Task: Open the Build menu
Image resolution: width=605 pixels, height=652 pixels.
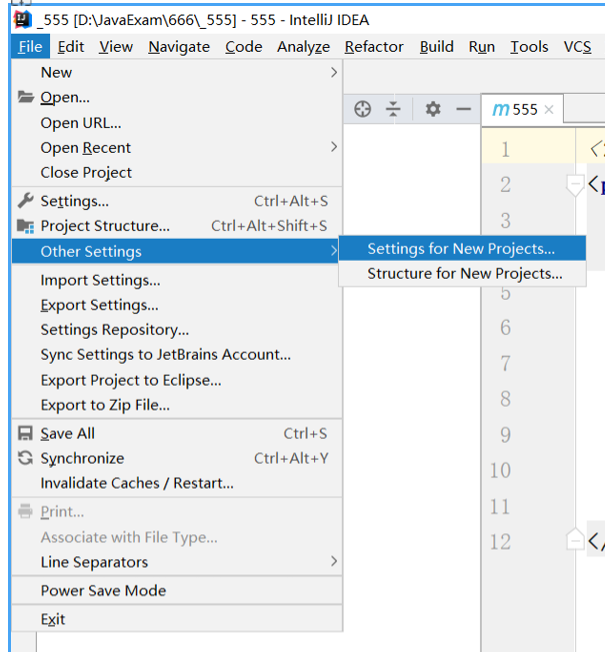Action: [437, 47]
